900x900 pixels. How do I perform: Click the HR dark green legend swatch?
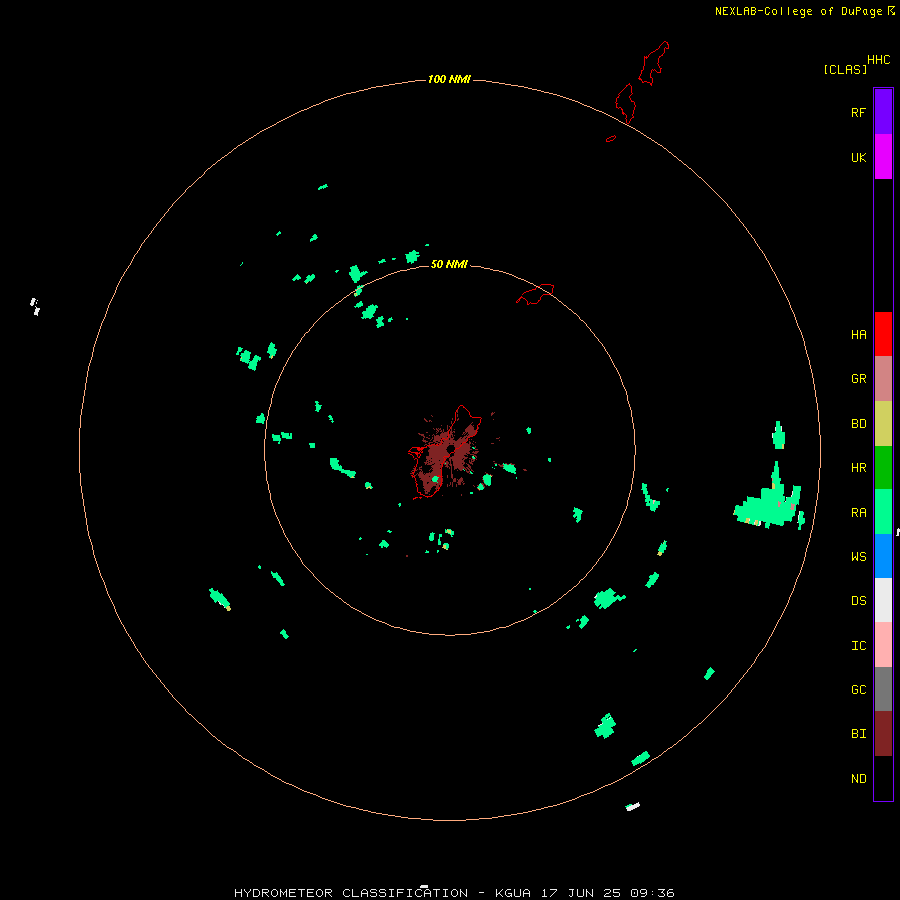(883, 468)
